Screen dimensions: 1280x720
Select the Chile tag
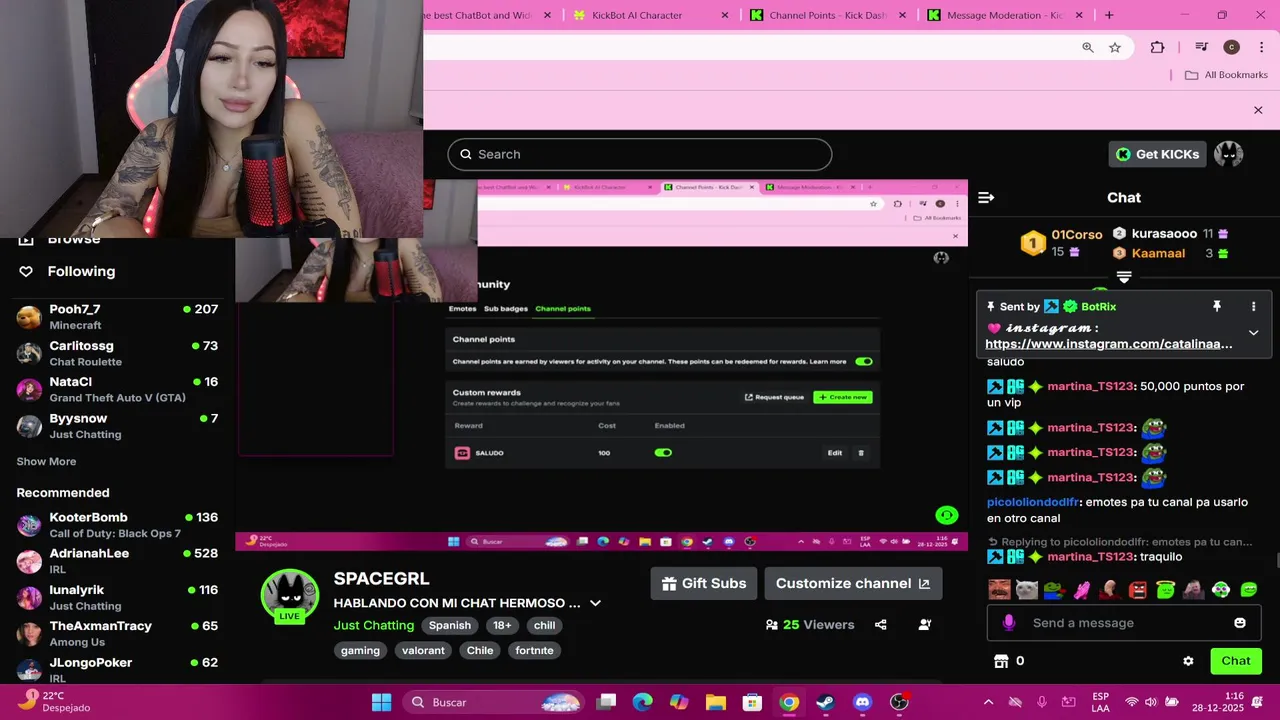pyautogui.click(x=480, y=651)
